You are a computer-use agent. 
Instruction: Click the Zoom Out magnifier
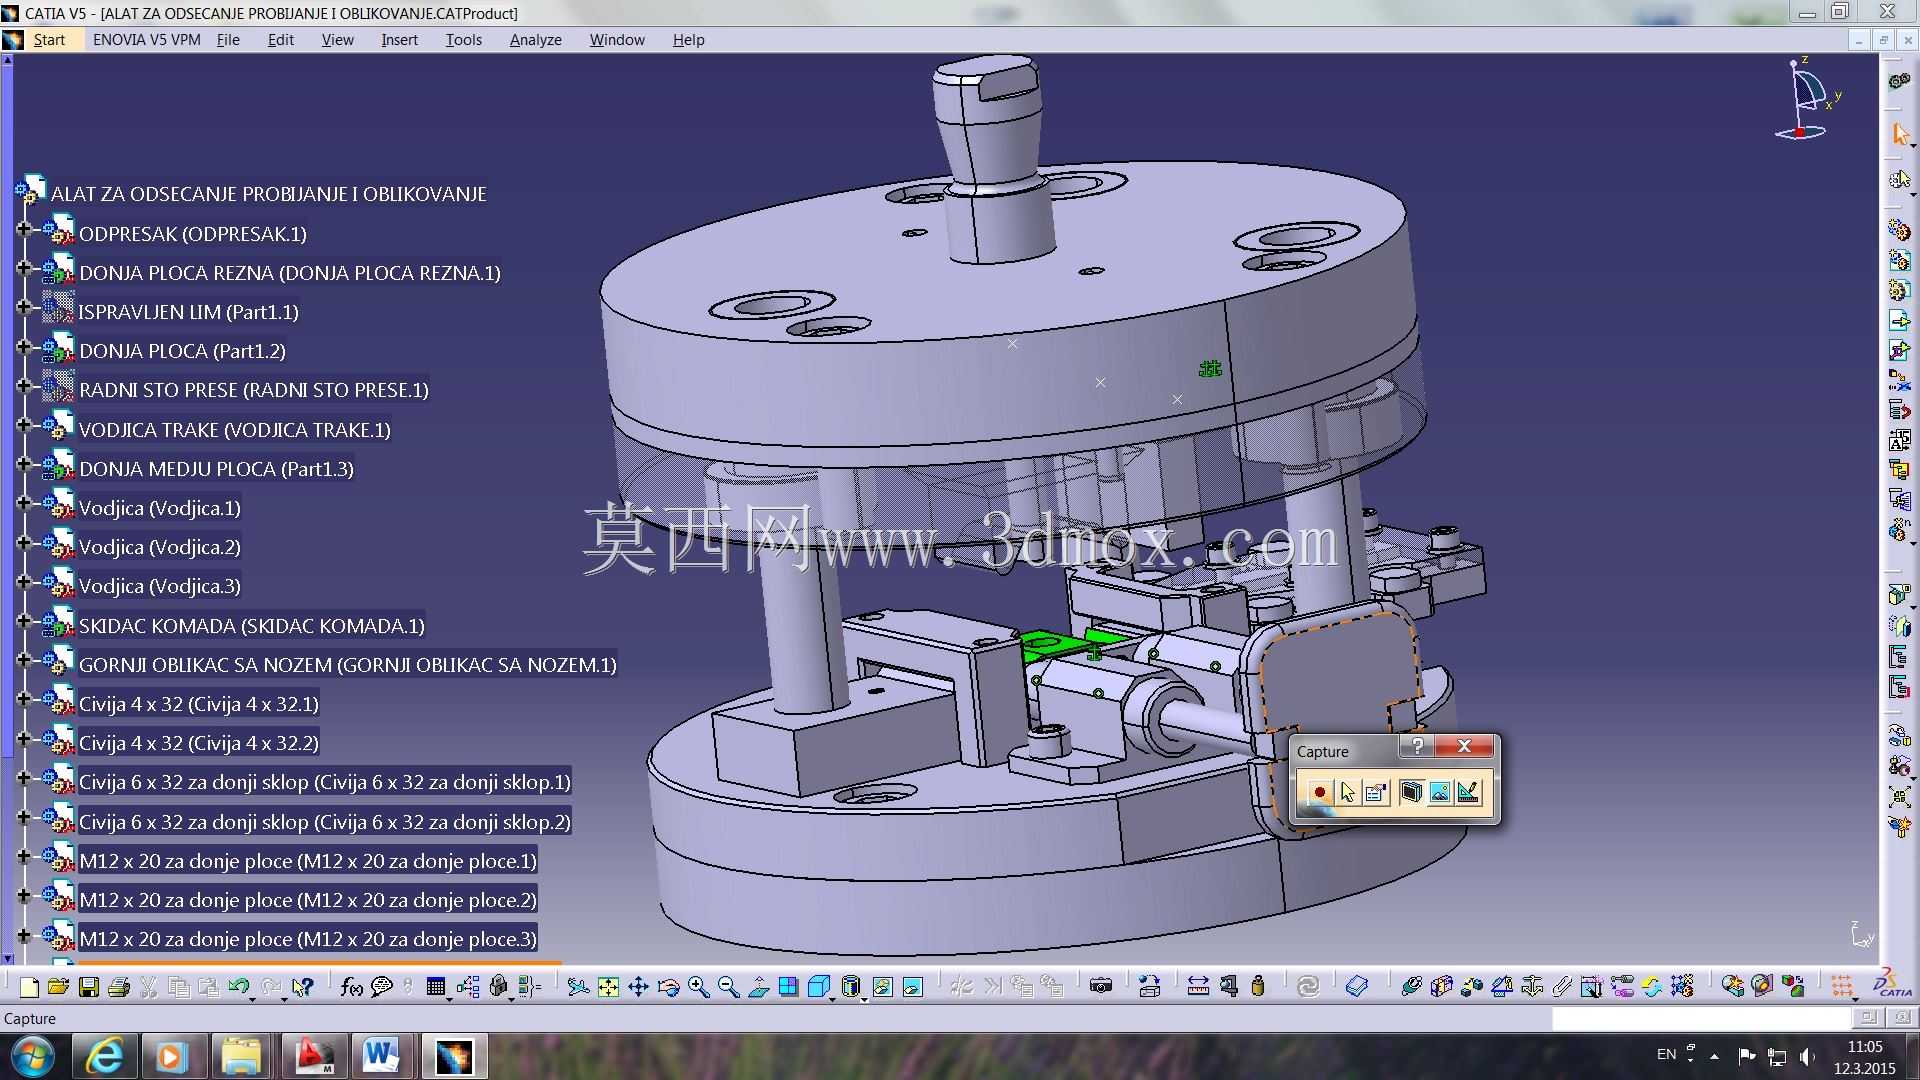[728, 987]
